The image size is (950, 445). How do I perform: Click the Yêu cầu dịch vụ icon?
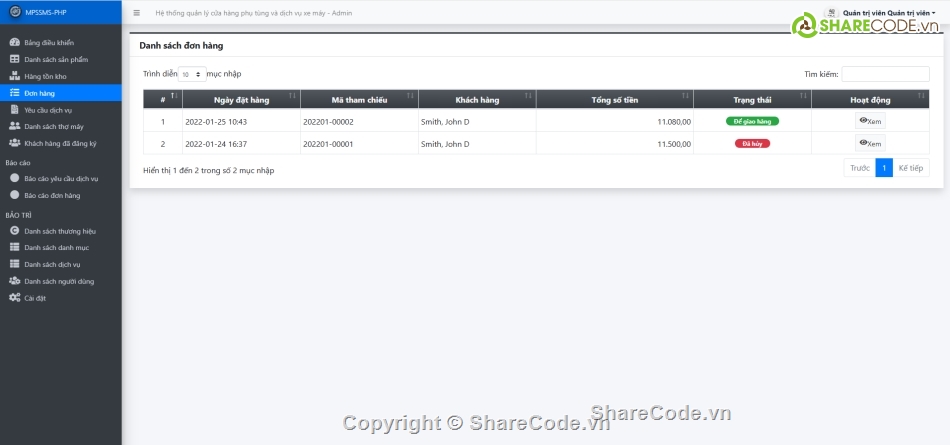tap(14, 110)
